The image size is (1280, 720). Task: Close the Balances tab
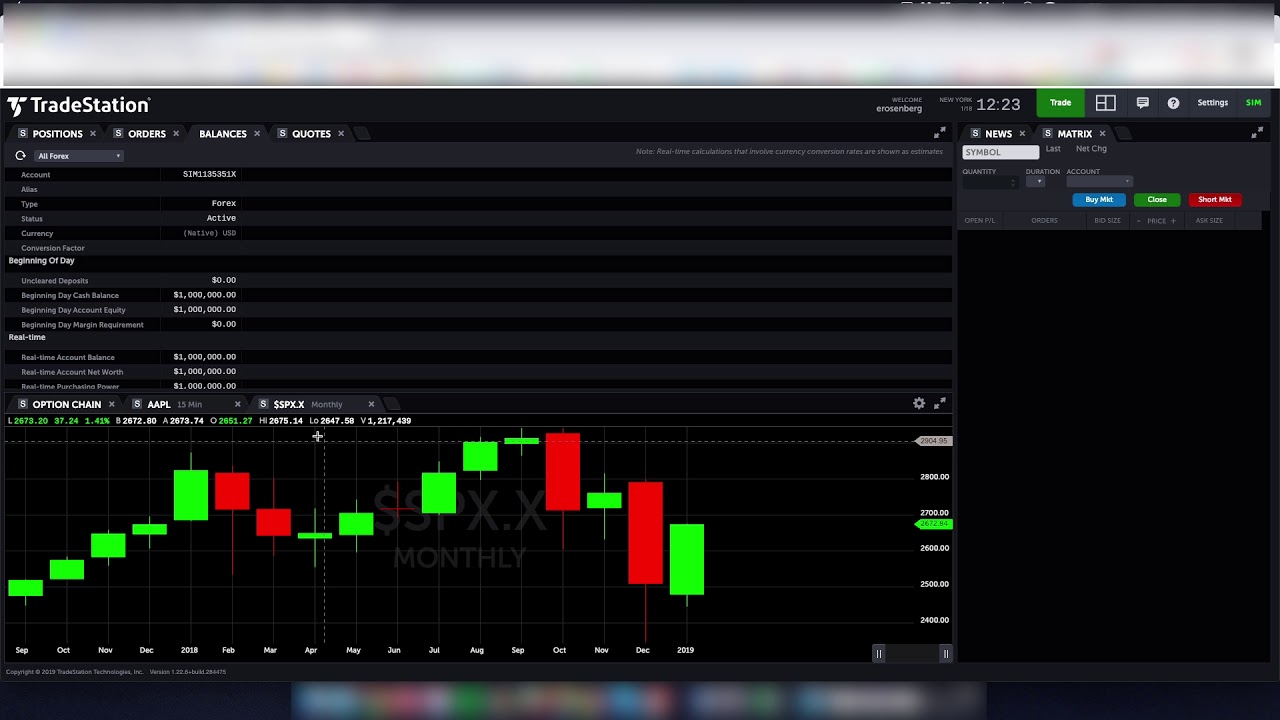tap(257, 133)
